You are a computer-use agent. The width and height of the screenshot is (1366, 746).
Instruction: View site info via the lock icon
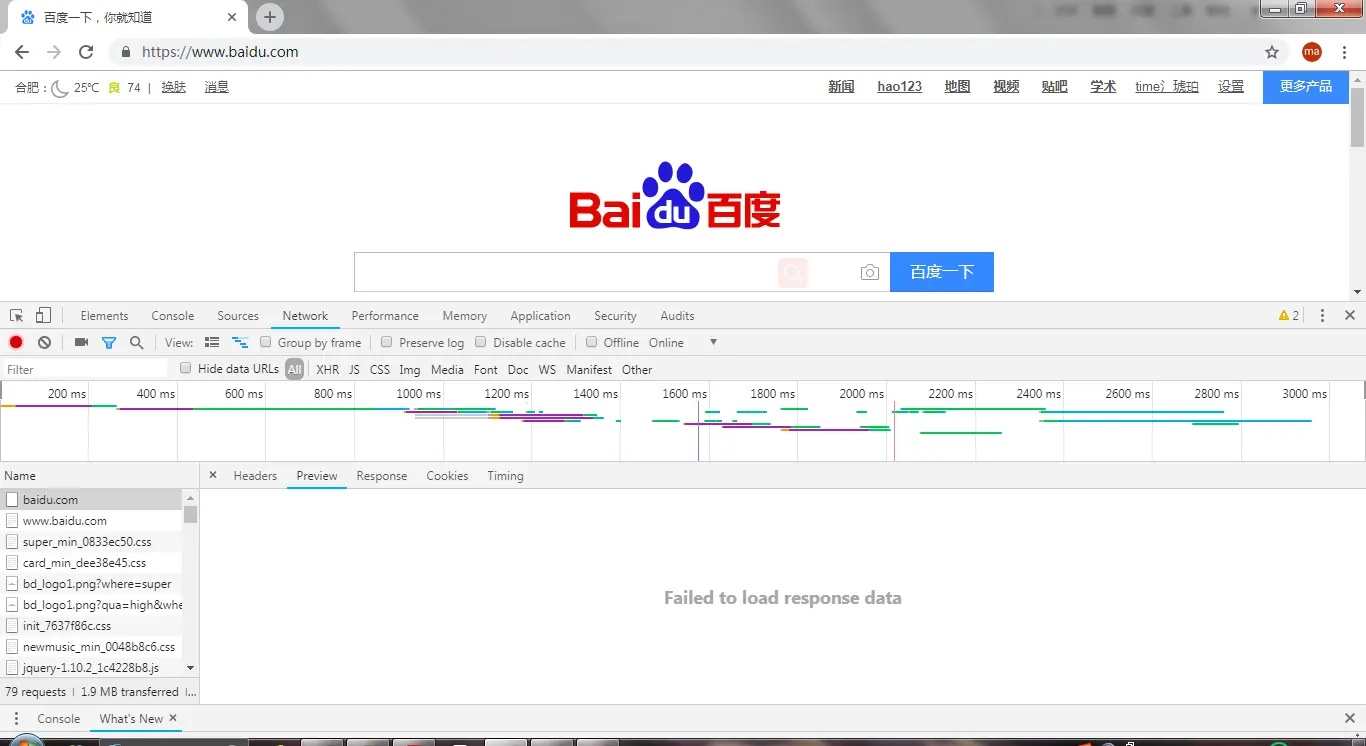(x=126, y=52)
